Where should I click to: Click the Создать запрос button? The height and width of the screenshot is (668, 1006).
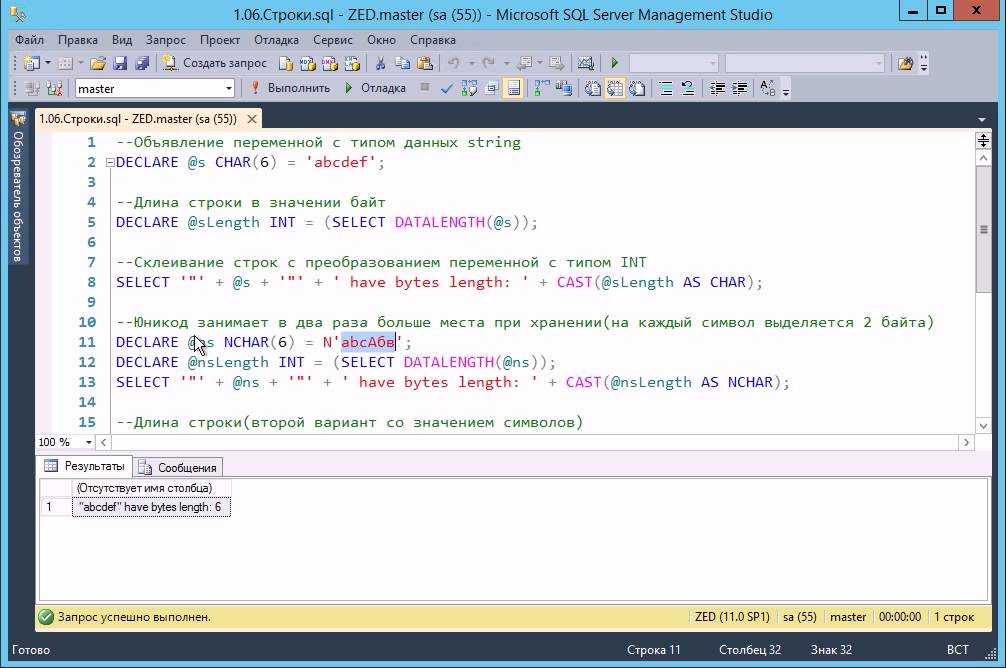click(214, 63)
